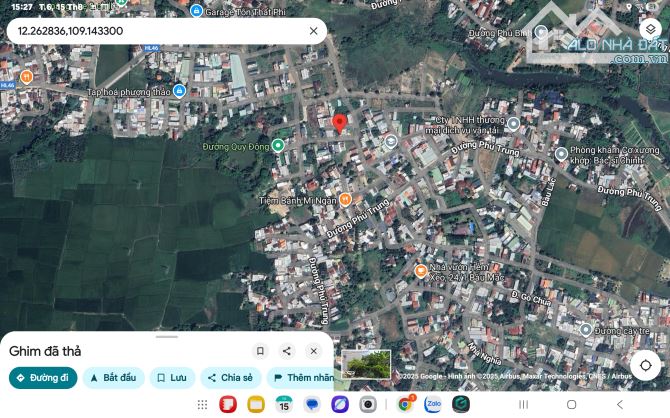Image resolution: width=670 pixels, height=418 pixels.
Task: Start navigation with Bắt đầu button
Action: 113,378
